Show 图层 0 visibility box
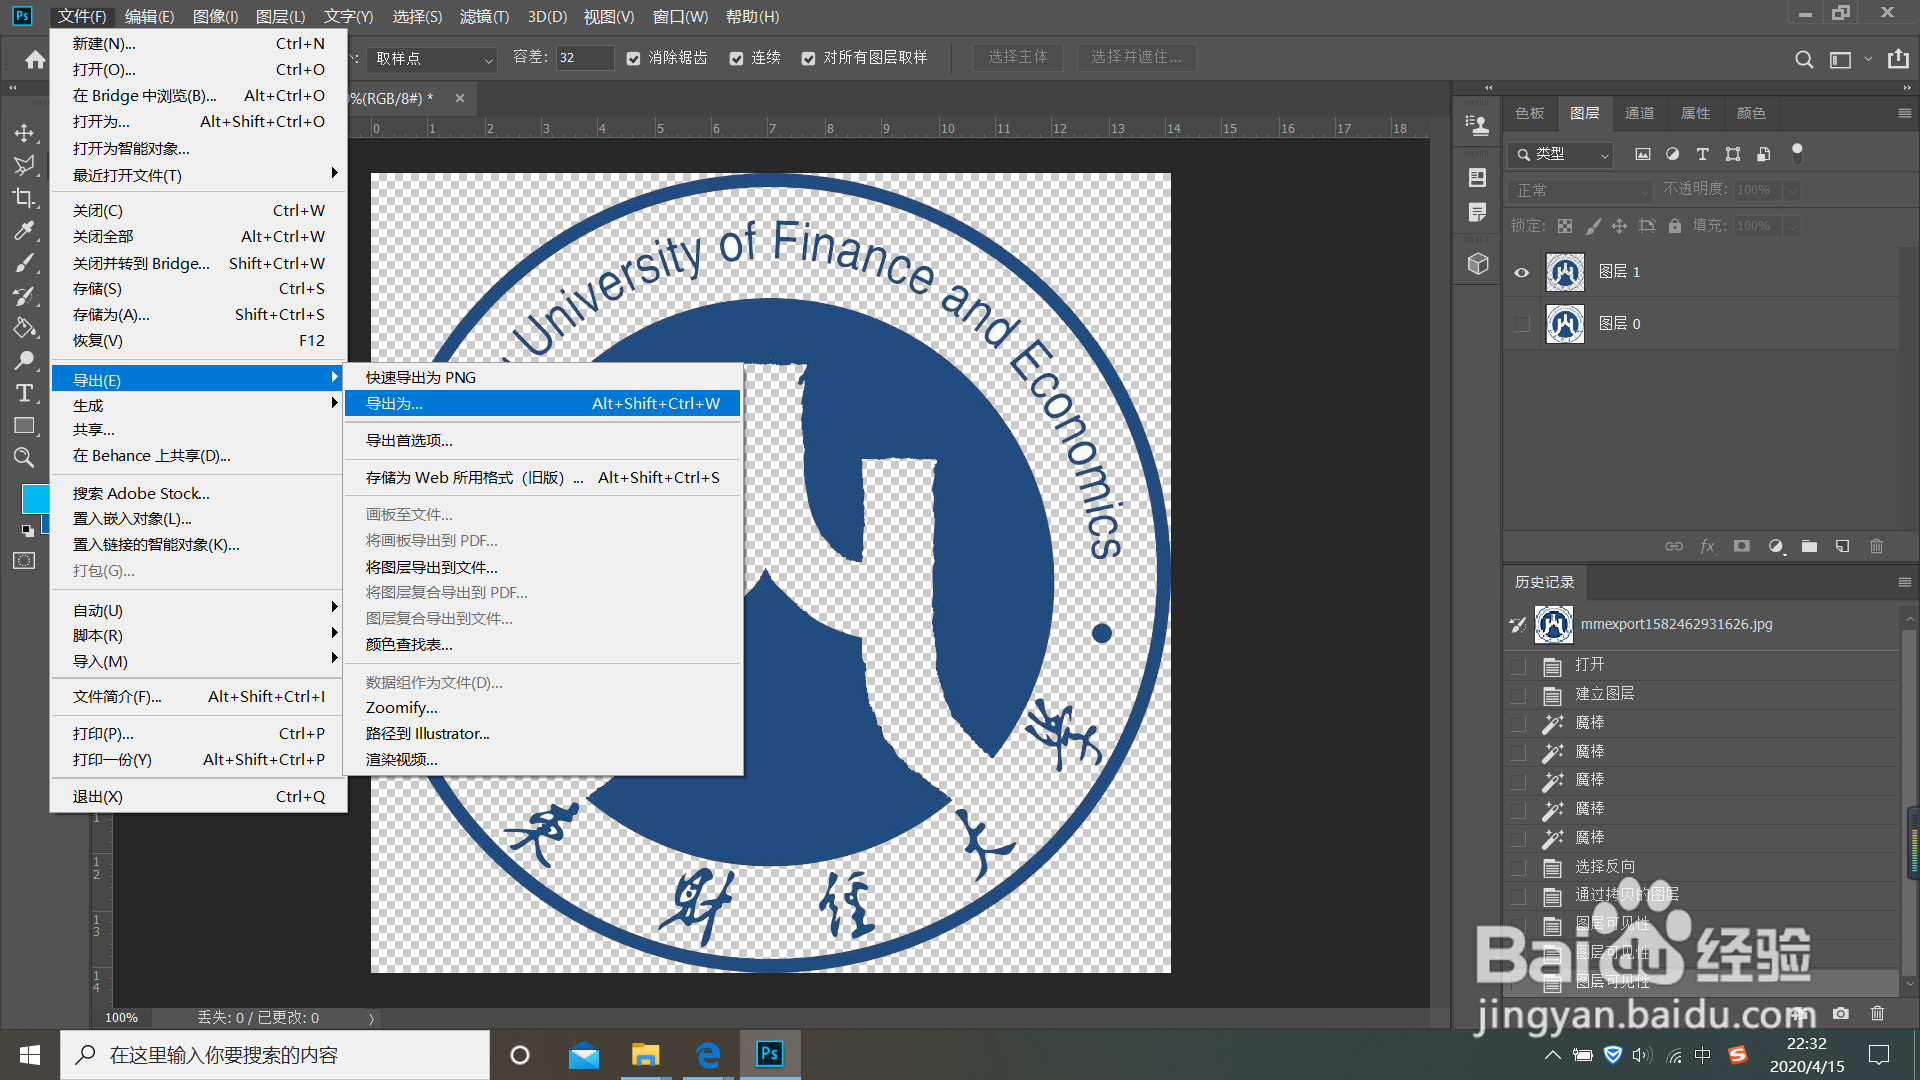The image size is (1920, 1080). (1522, 324)
